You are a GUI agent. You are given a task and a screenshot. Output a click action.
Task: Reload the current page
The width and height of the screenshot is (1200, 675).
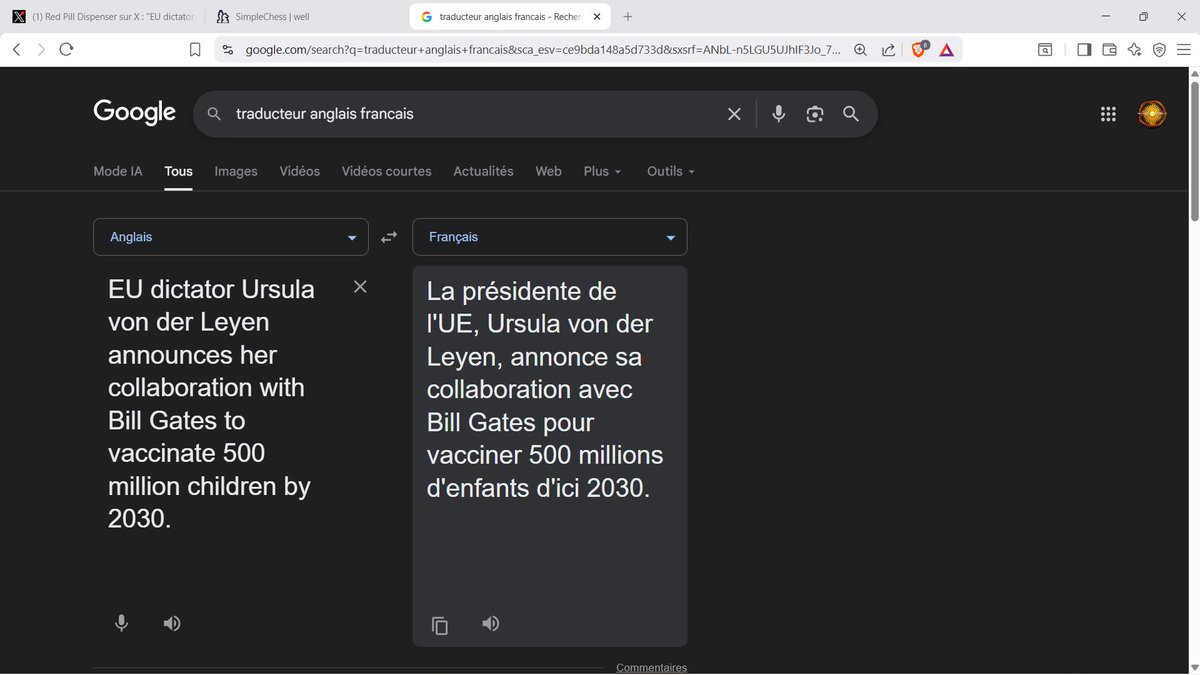(x=66, y=49)
